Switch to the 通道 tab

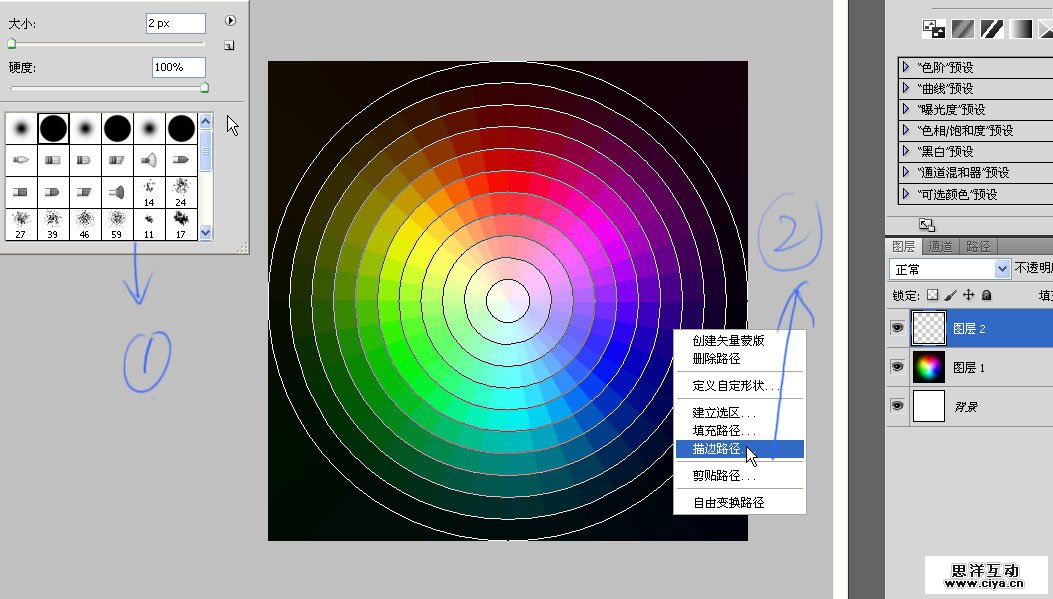click(x=940, y=246)
